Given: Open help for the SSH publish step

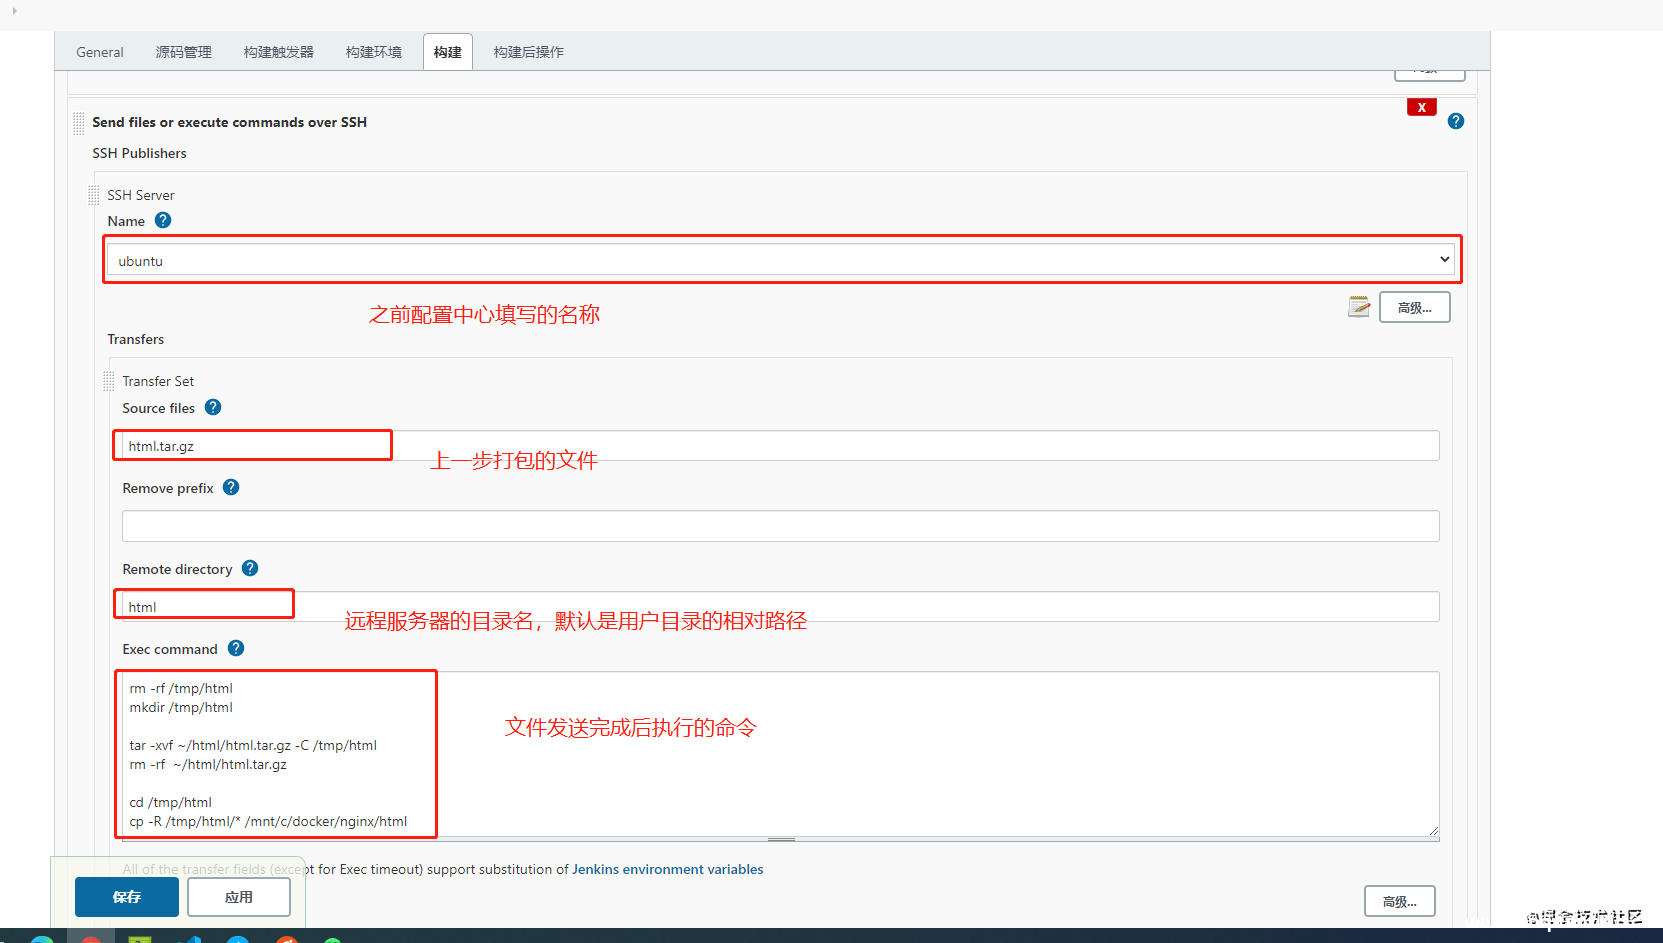Looking at the screenshot, I should pyautogui.click(x=1455, y=120).
